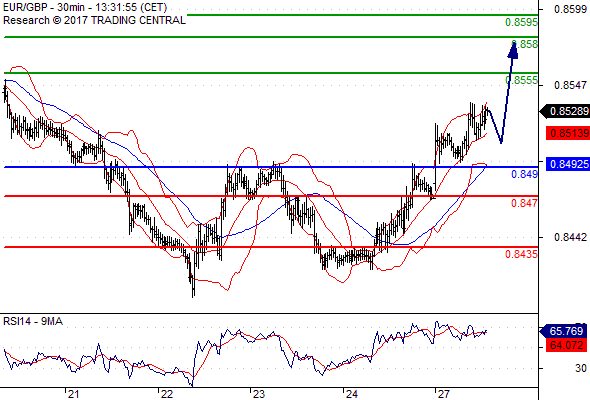
Task: Click the red RSI average tag 64.072
Action: [x=566, y=345]
